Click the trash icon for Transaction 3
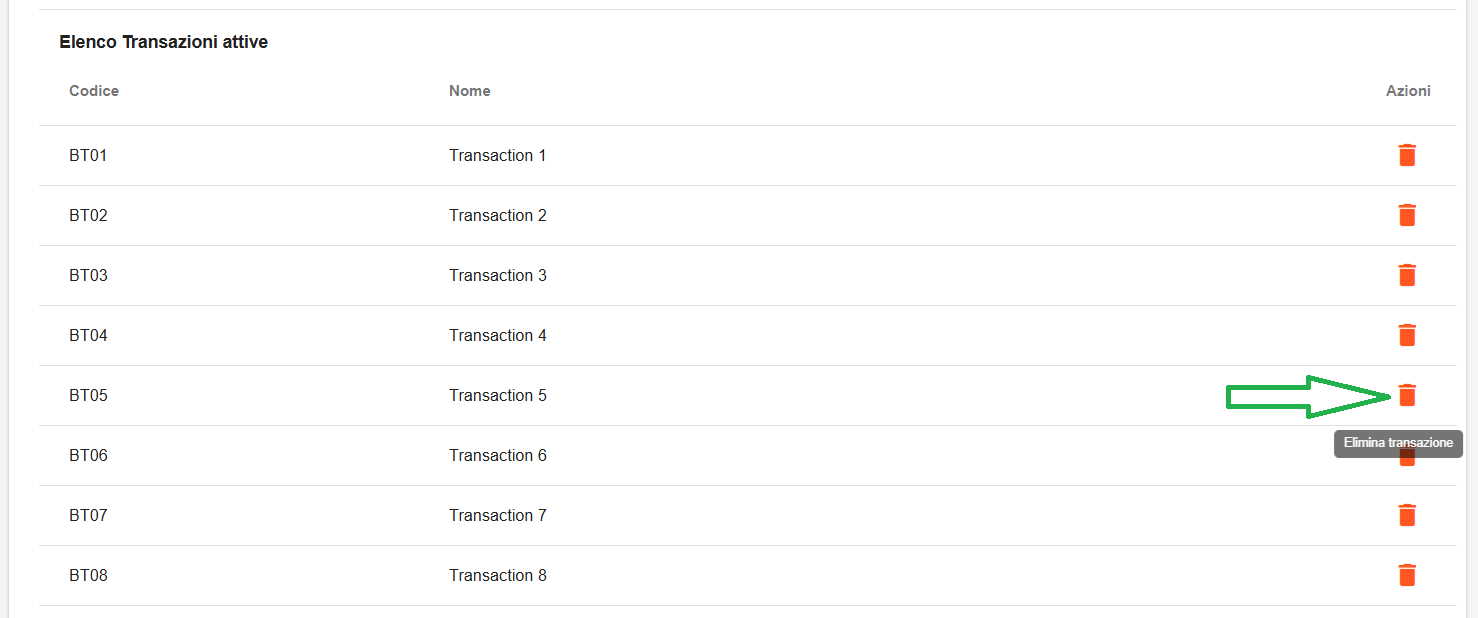The height and width of the screenshot is (618, 1478). 1407,275
